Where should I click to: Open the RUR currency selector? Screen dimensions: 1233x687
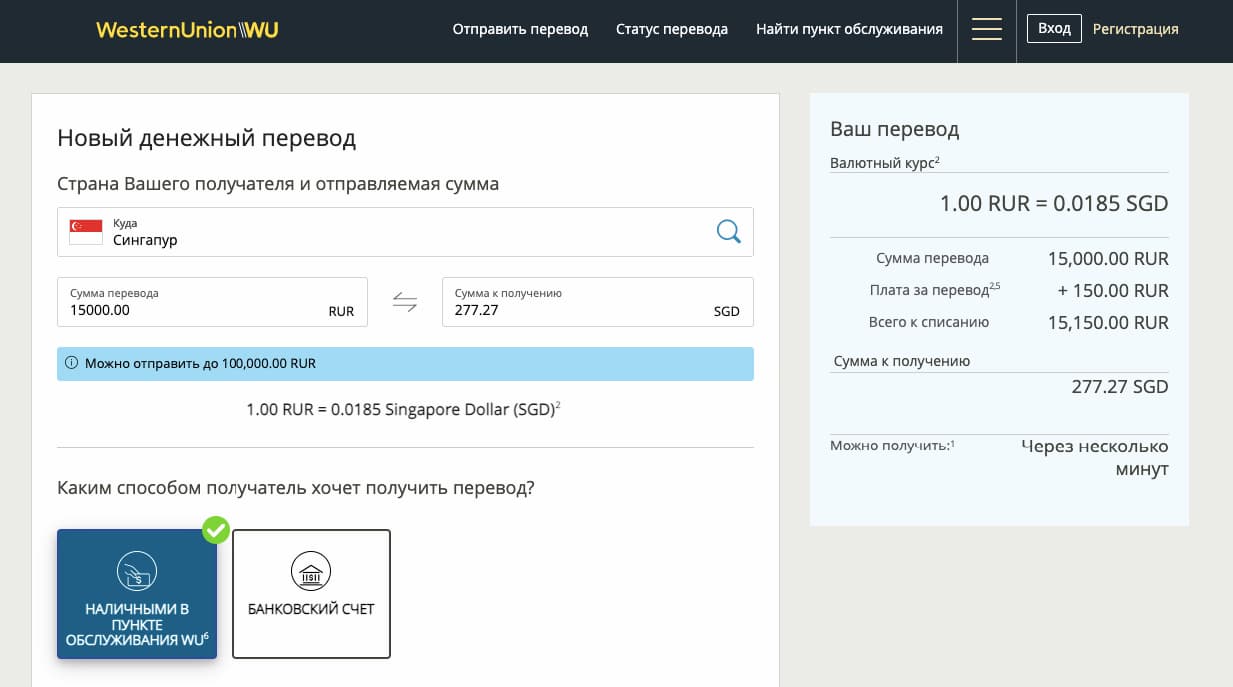pos(341,311)
